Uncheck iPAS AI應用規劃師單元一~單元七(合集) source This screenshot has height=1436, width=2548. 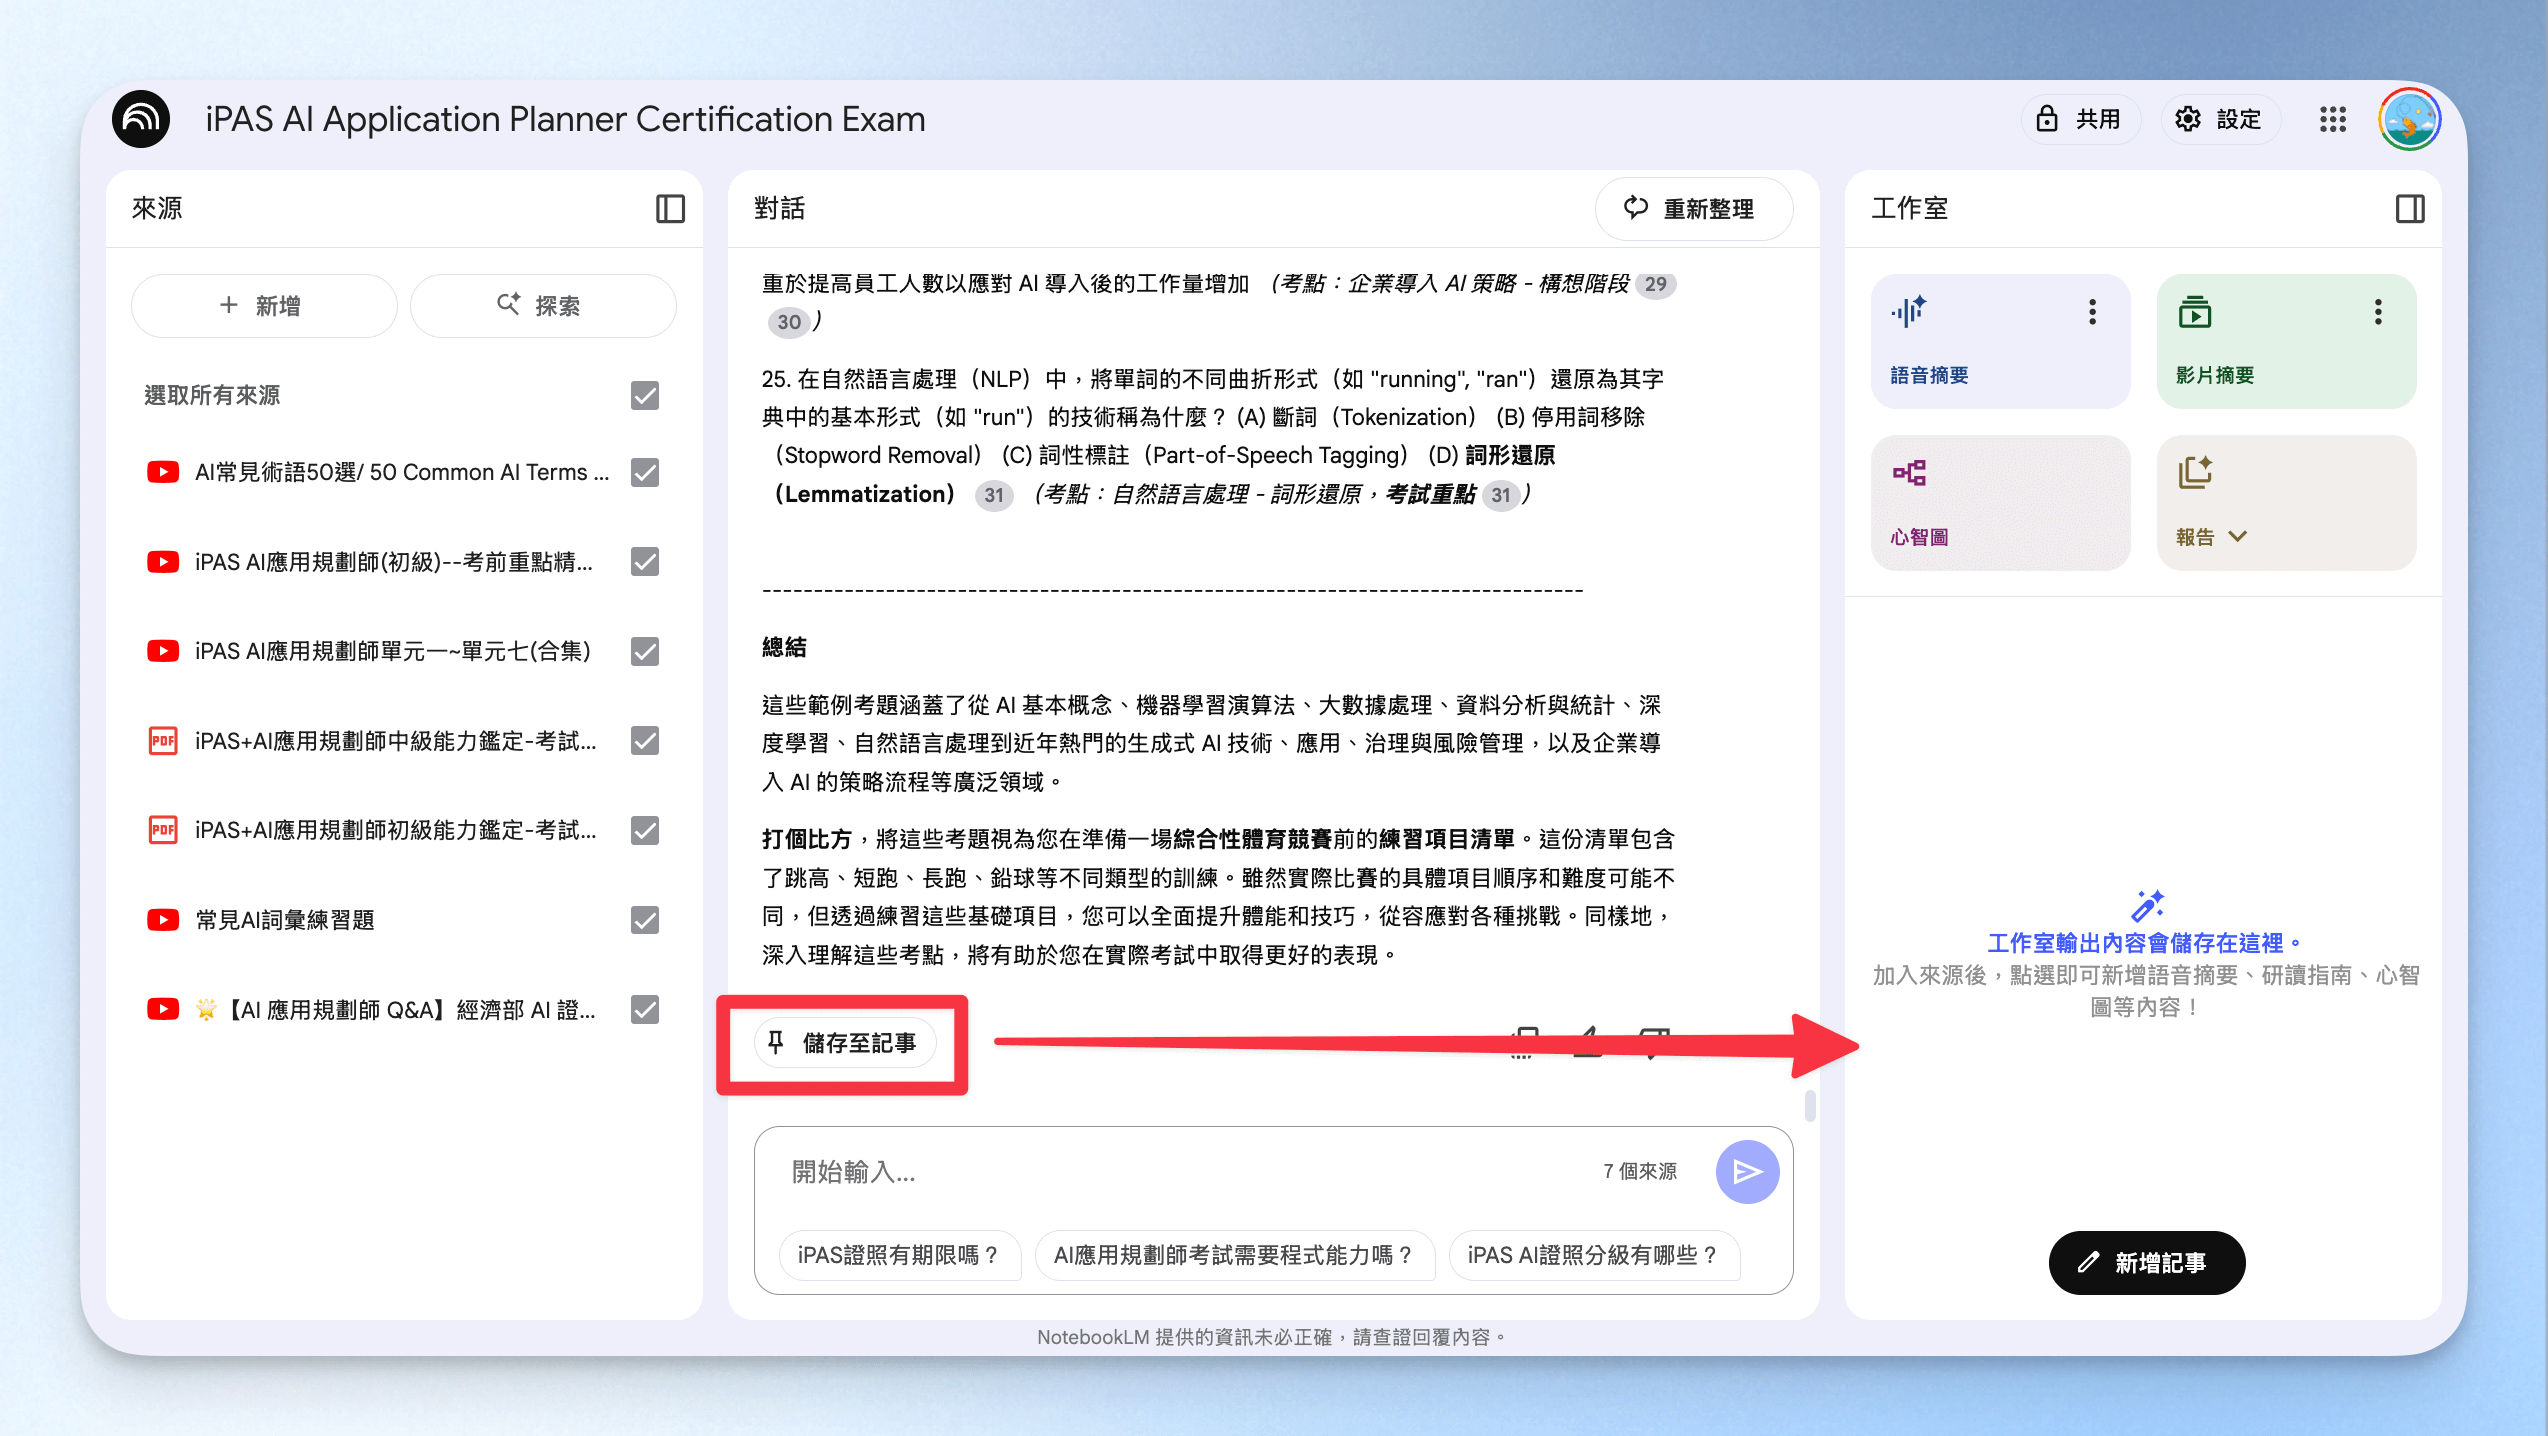pyautogui.click(x=645, y=652)
